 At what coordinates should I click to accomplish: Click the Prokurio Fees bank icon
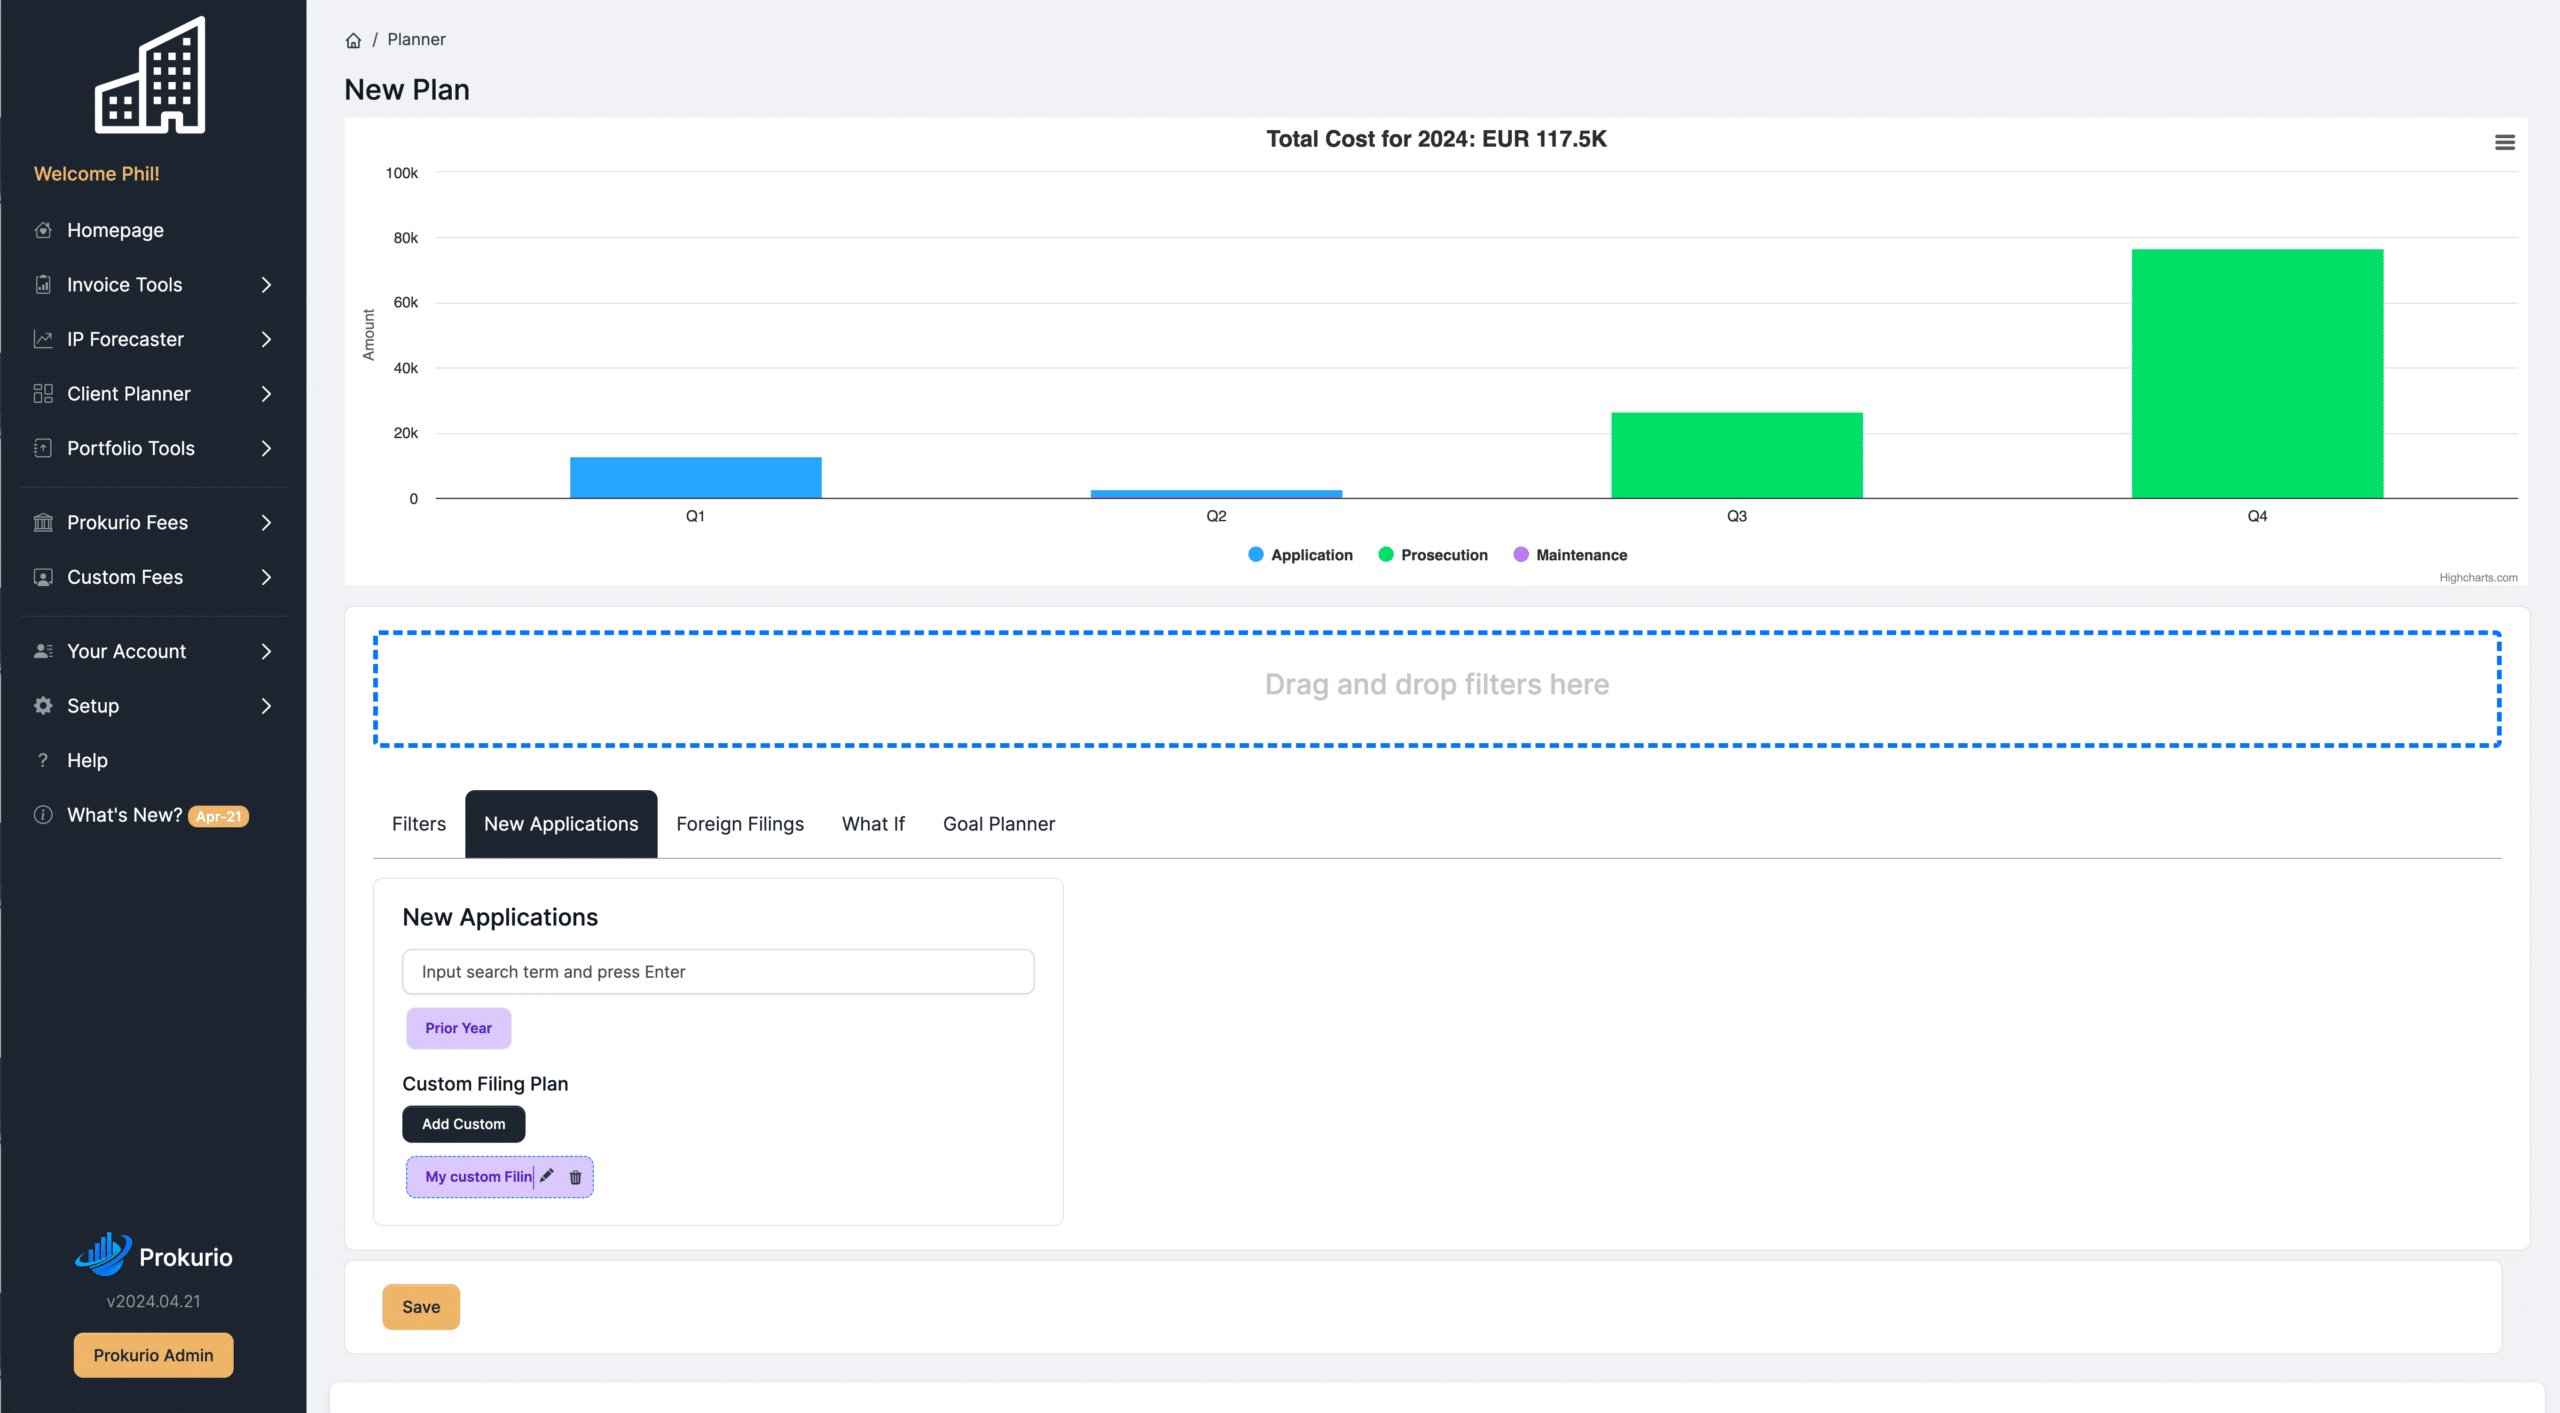tap(43, 522)
